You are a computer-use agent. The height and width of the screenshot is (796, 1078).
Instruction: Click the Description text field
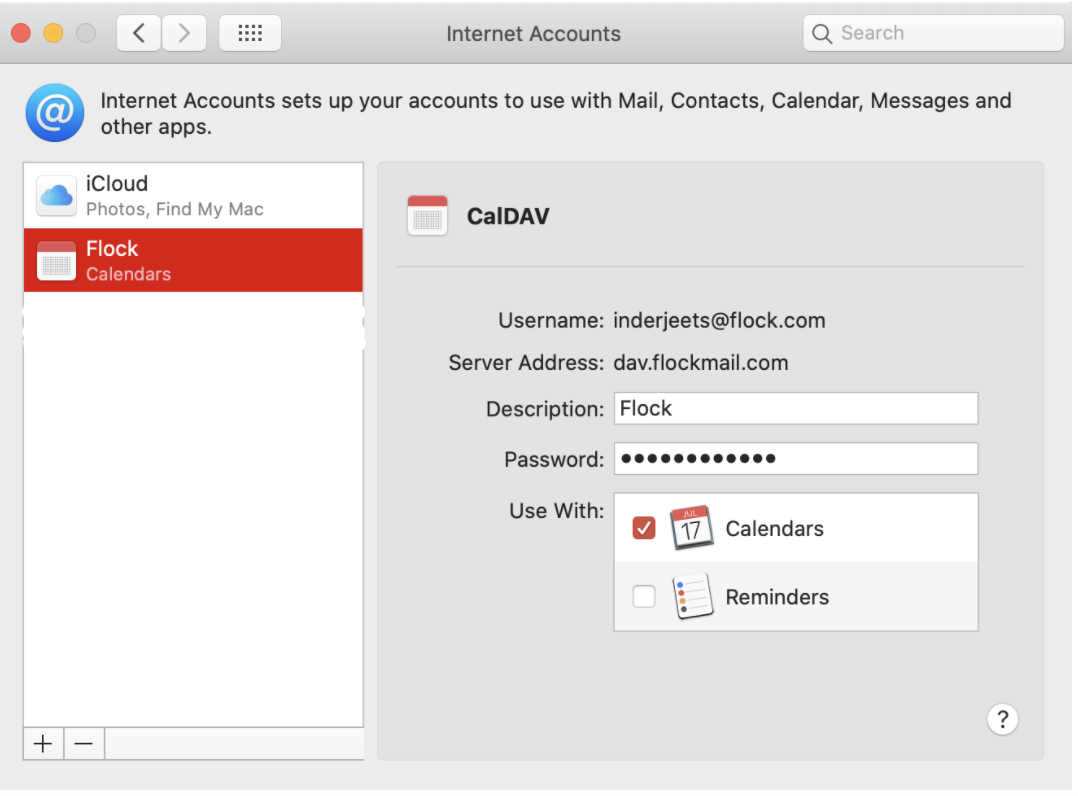[795, 408]
